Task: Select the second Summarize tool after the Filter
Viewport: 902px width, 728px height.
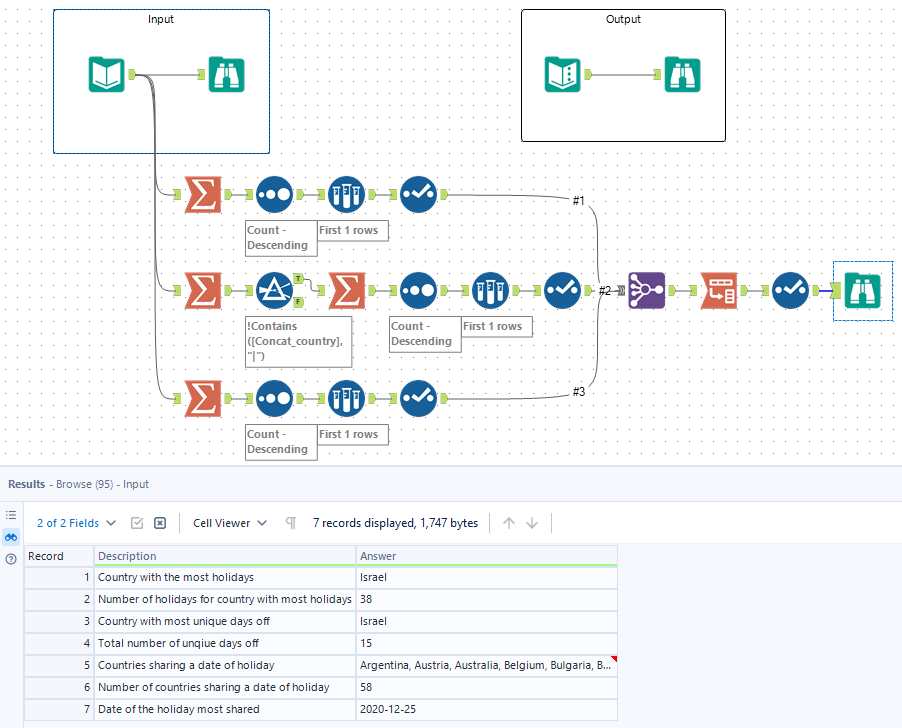Action: pyautogui.click(x=346, y=290)
